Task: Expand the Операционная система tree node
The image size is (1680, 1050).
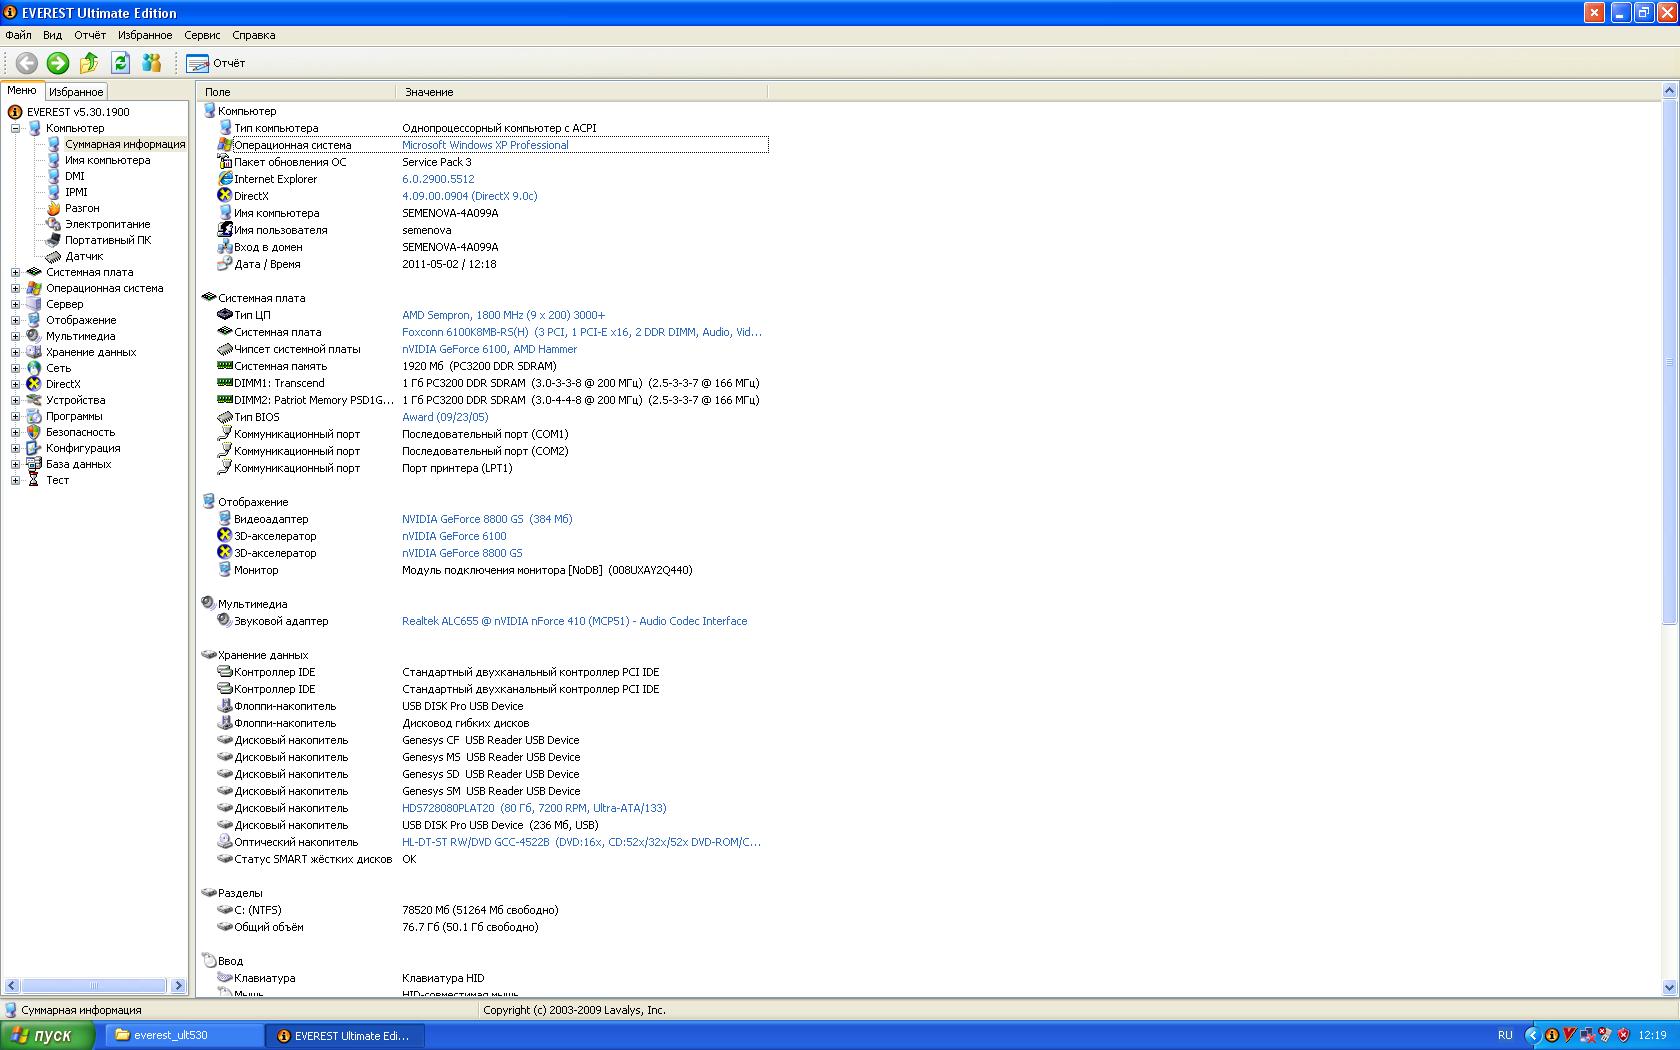Action: 15,288
